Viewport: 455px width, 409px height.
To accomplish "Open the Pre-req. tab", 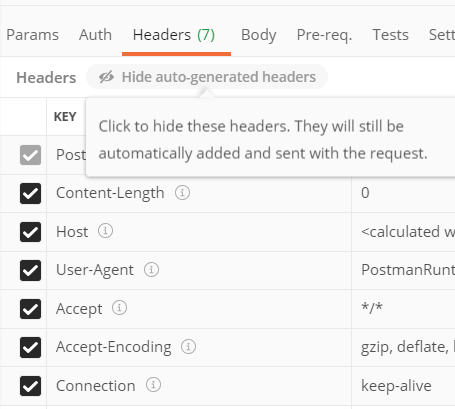I will (324, 35).
